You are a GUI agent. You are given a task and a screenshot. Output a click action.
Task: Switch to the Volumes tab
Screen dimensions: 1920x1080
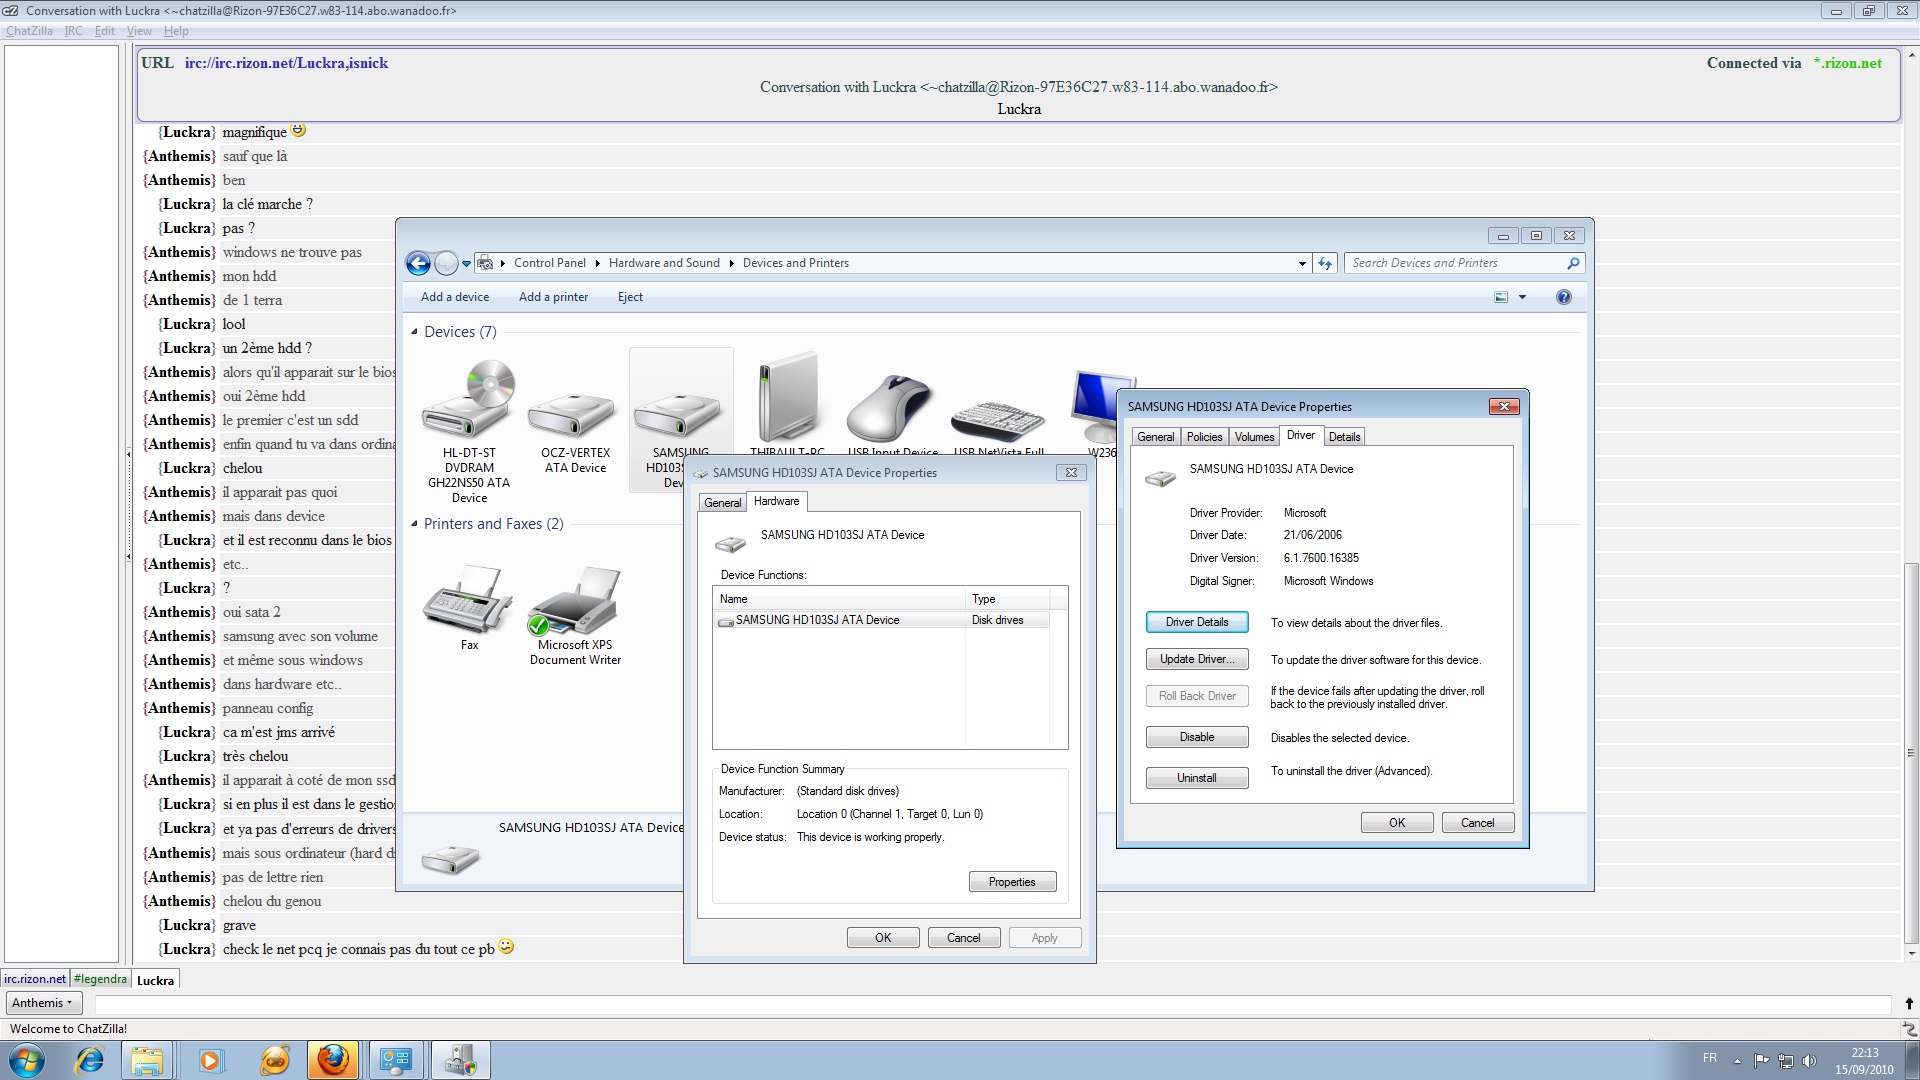[1254, 437]
